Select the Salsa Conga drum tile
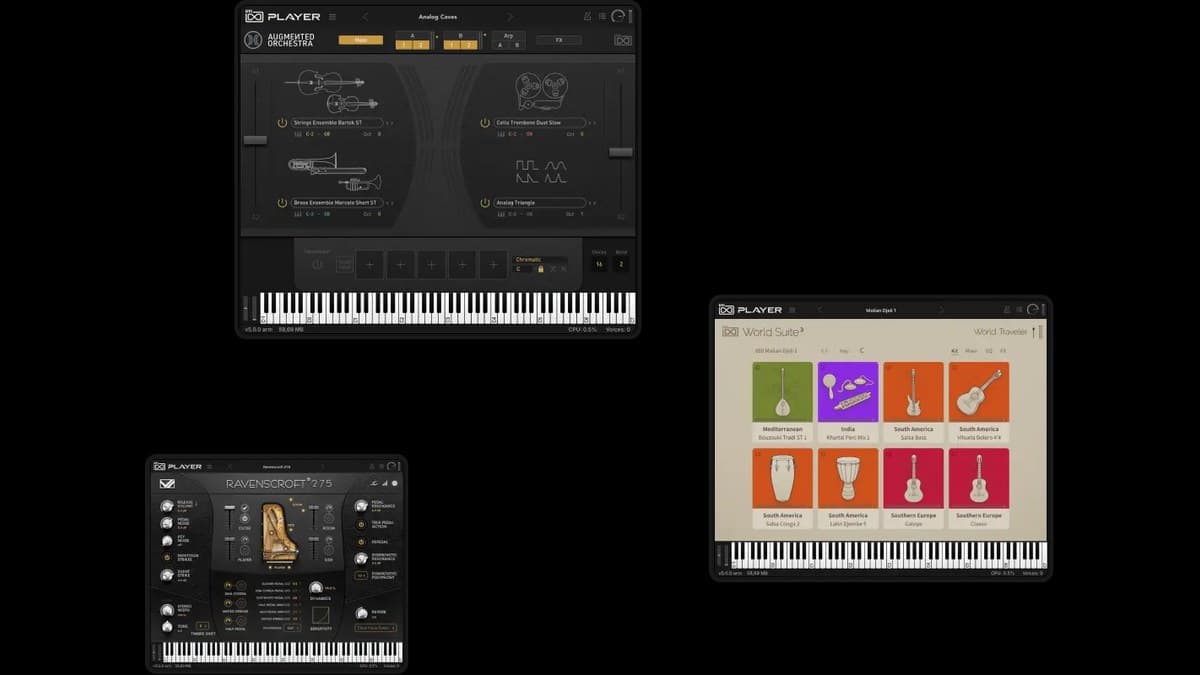1200x675 pixels. 782,488
